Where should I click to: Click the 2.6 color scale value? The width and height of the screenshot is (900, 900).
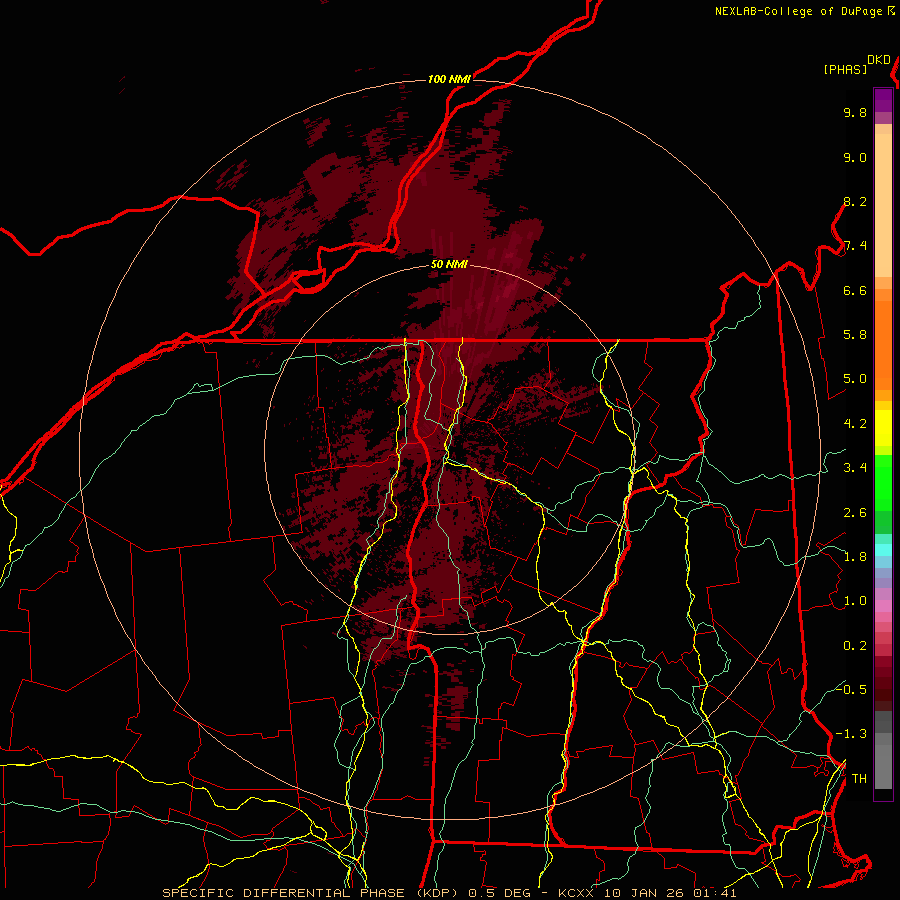(855, 513)
